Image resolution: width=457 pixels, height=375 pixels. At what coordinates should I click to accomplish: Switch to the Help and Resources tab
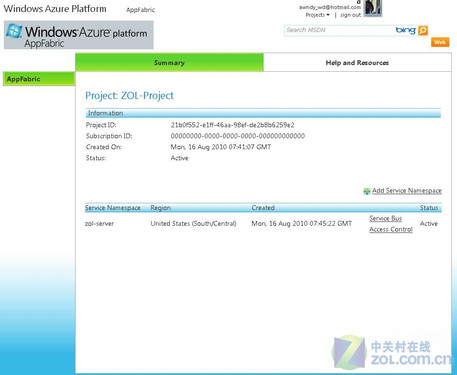click(x=357, y=63)
